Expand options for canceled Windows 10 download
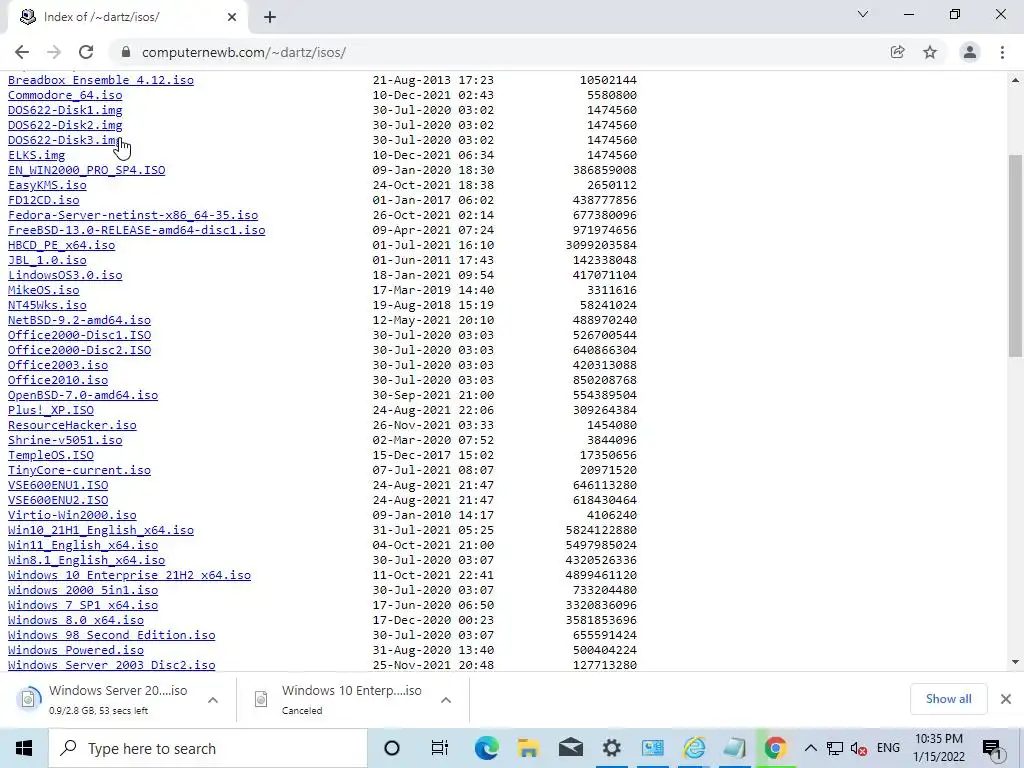This screenshot has height=768, width=1024. click(x=446, y=699)
